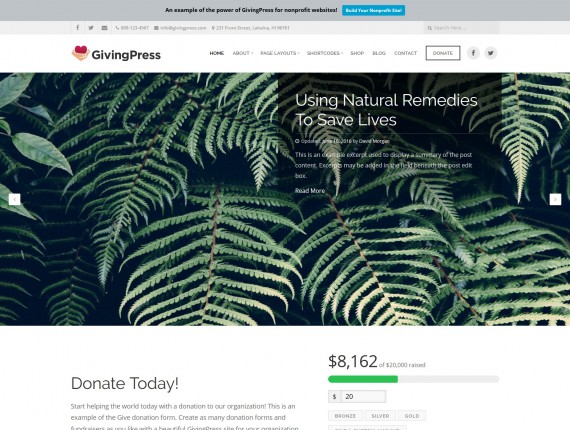This screenshot has width=570, height=430.
Task: Advance slider with right arrow
Action: pos(555,199)
